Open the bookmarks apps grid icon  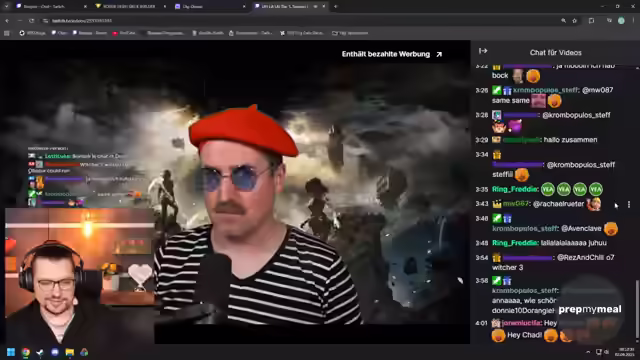7,33
